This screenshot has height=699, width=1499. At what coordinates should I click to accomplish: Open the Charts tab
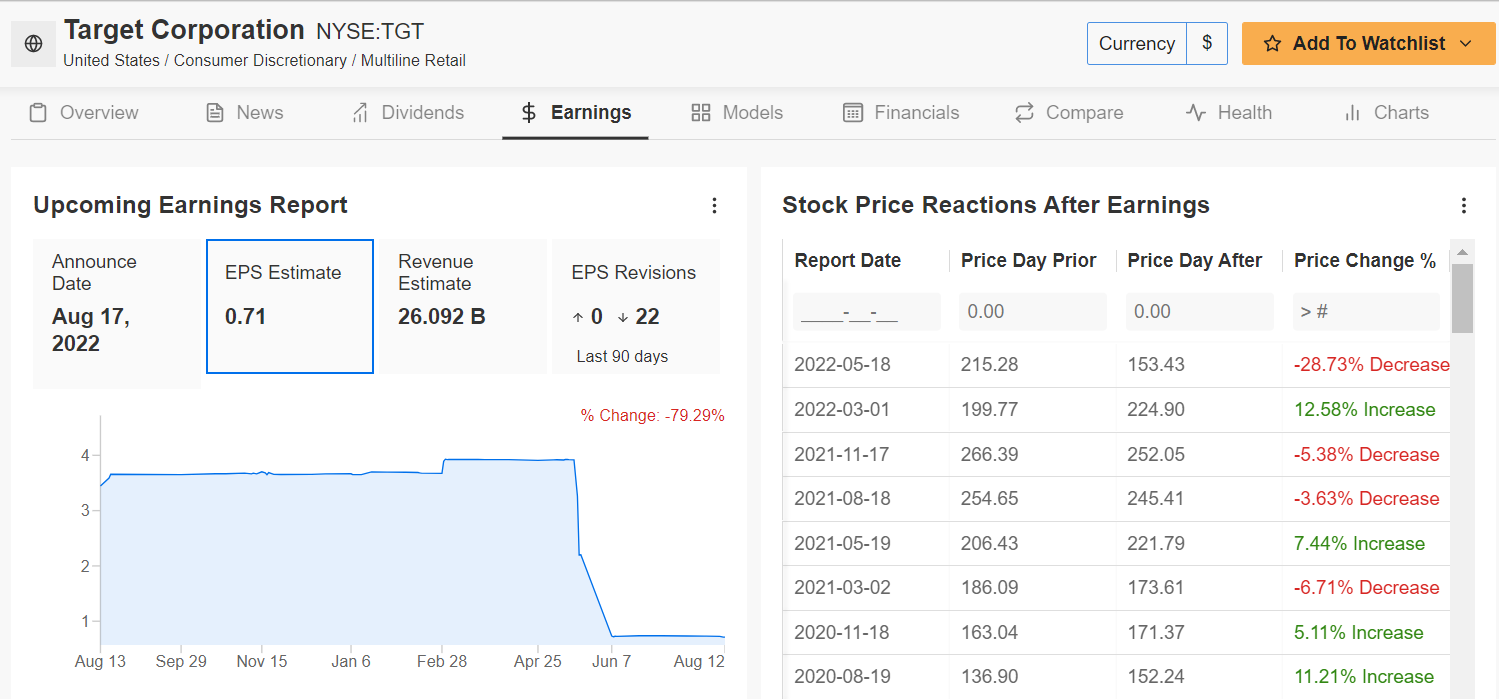pos(1386,113)
